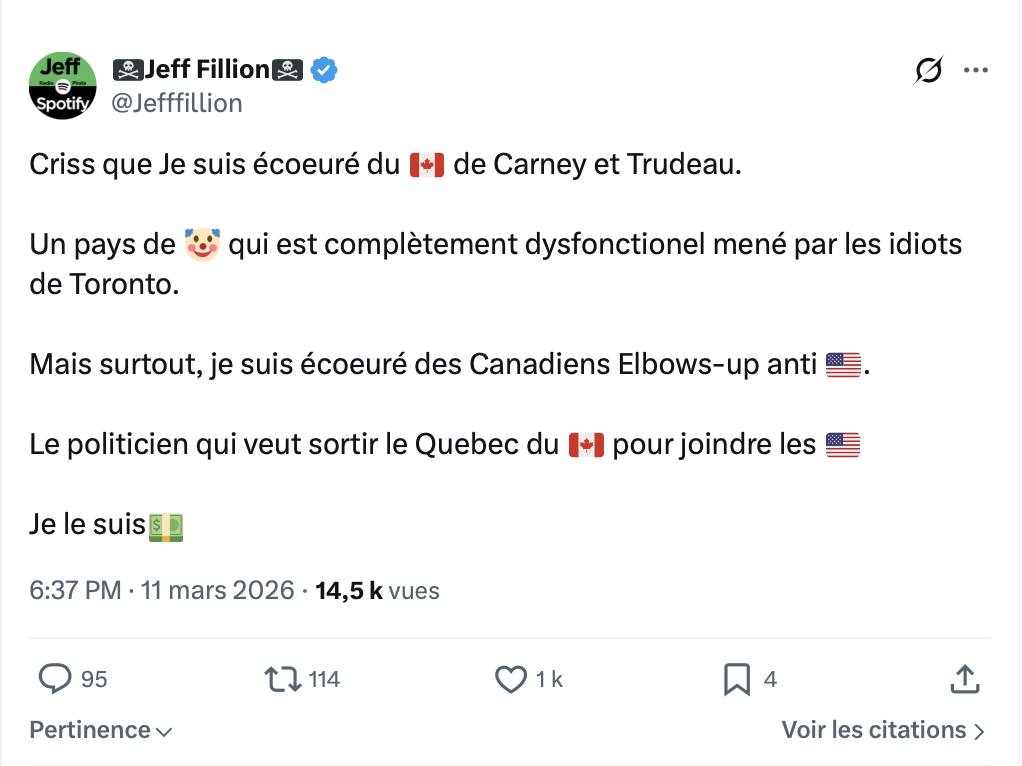Screen dimensions: 1022x766
Task: Click the chevron beside Voir les citations
Action: pos(979,732)
